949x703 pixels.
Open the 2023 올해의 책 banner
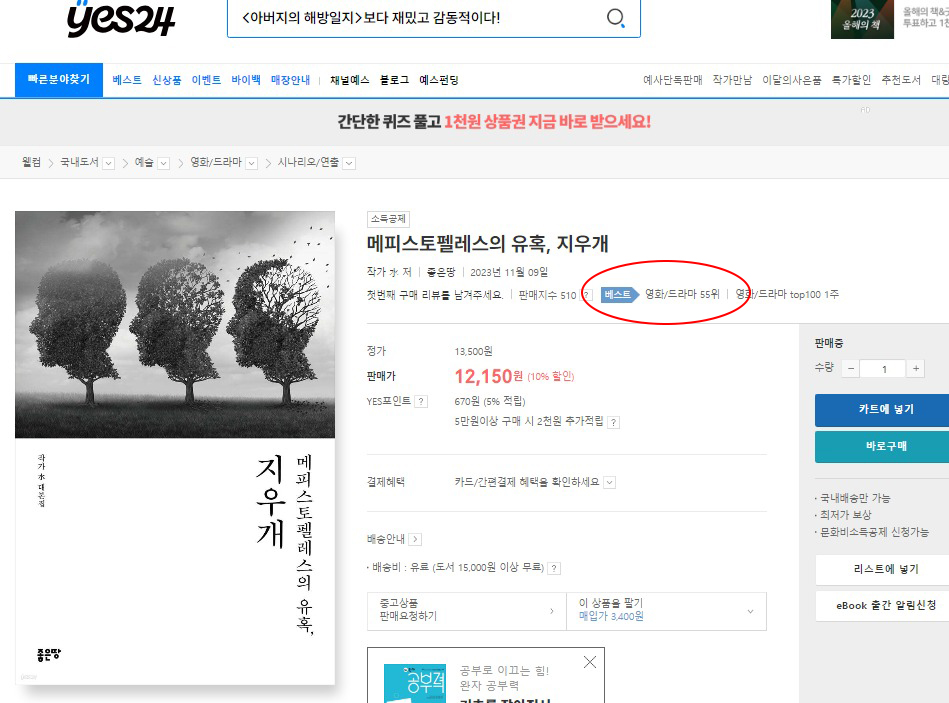click(862, 19)
